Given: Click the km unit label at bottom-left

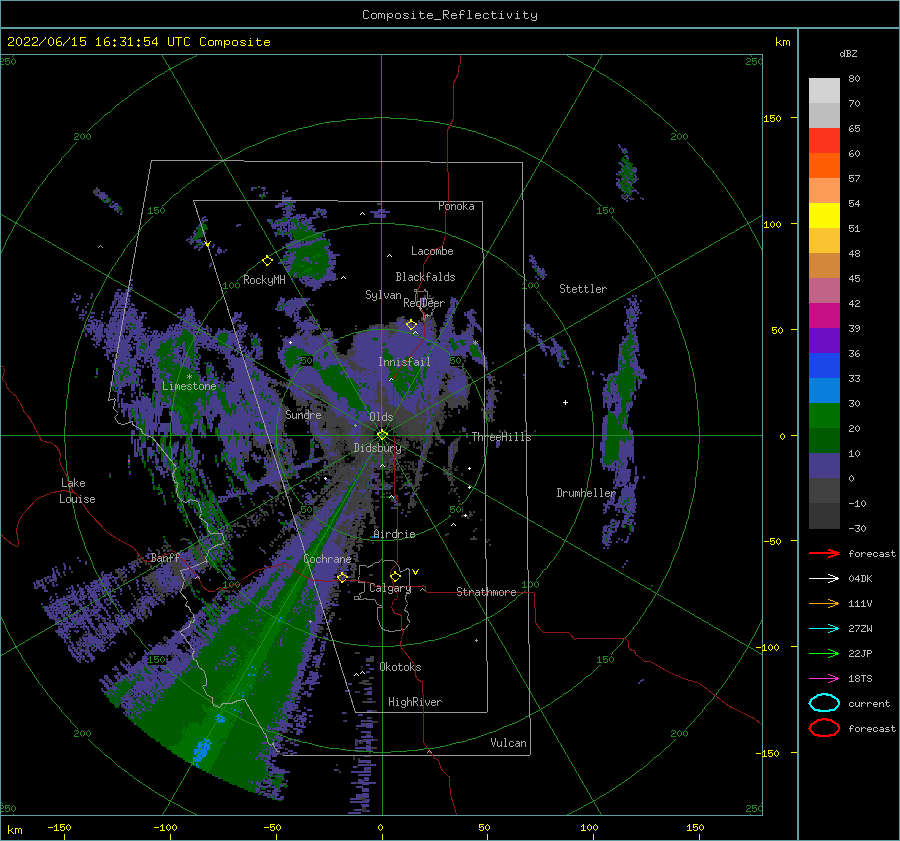Looking at the screenshot, I should pyautogui.click(x=15, y=830).
